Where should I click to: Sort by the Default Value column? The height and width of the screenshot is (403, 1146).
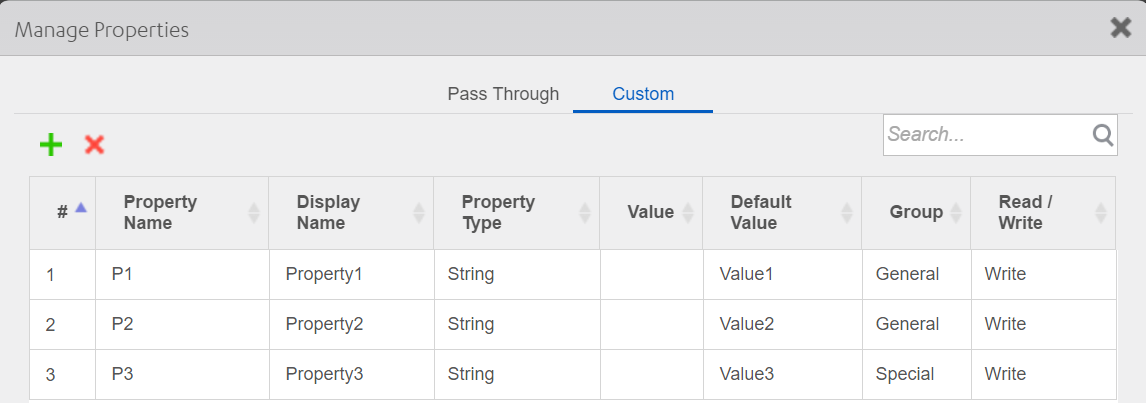pyautogui.click(x=847, y=212)
